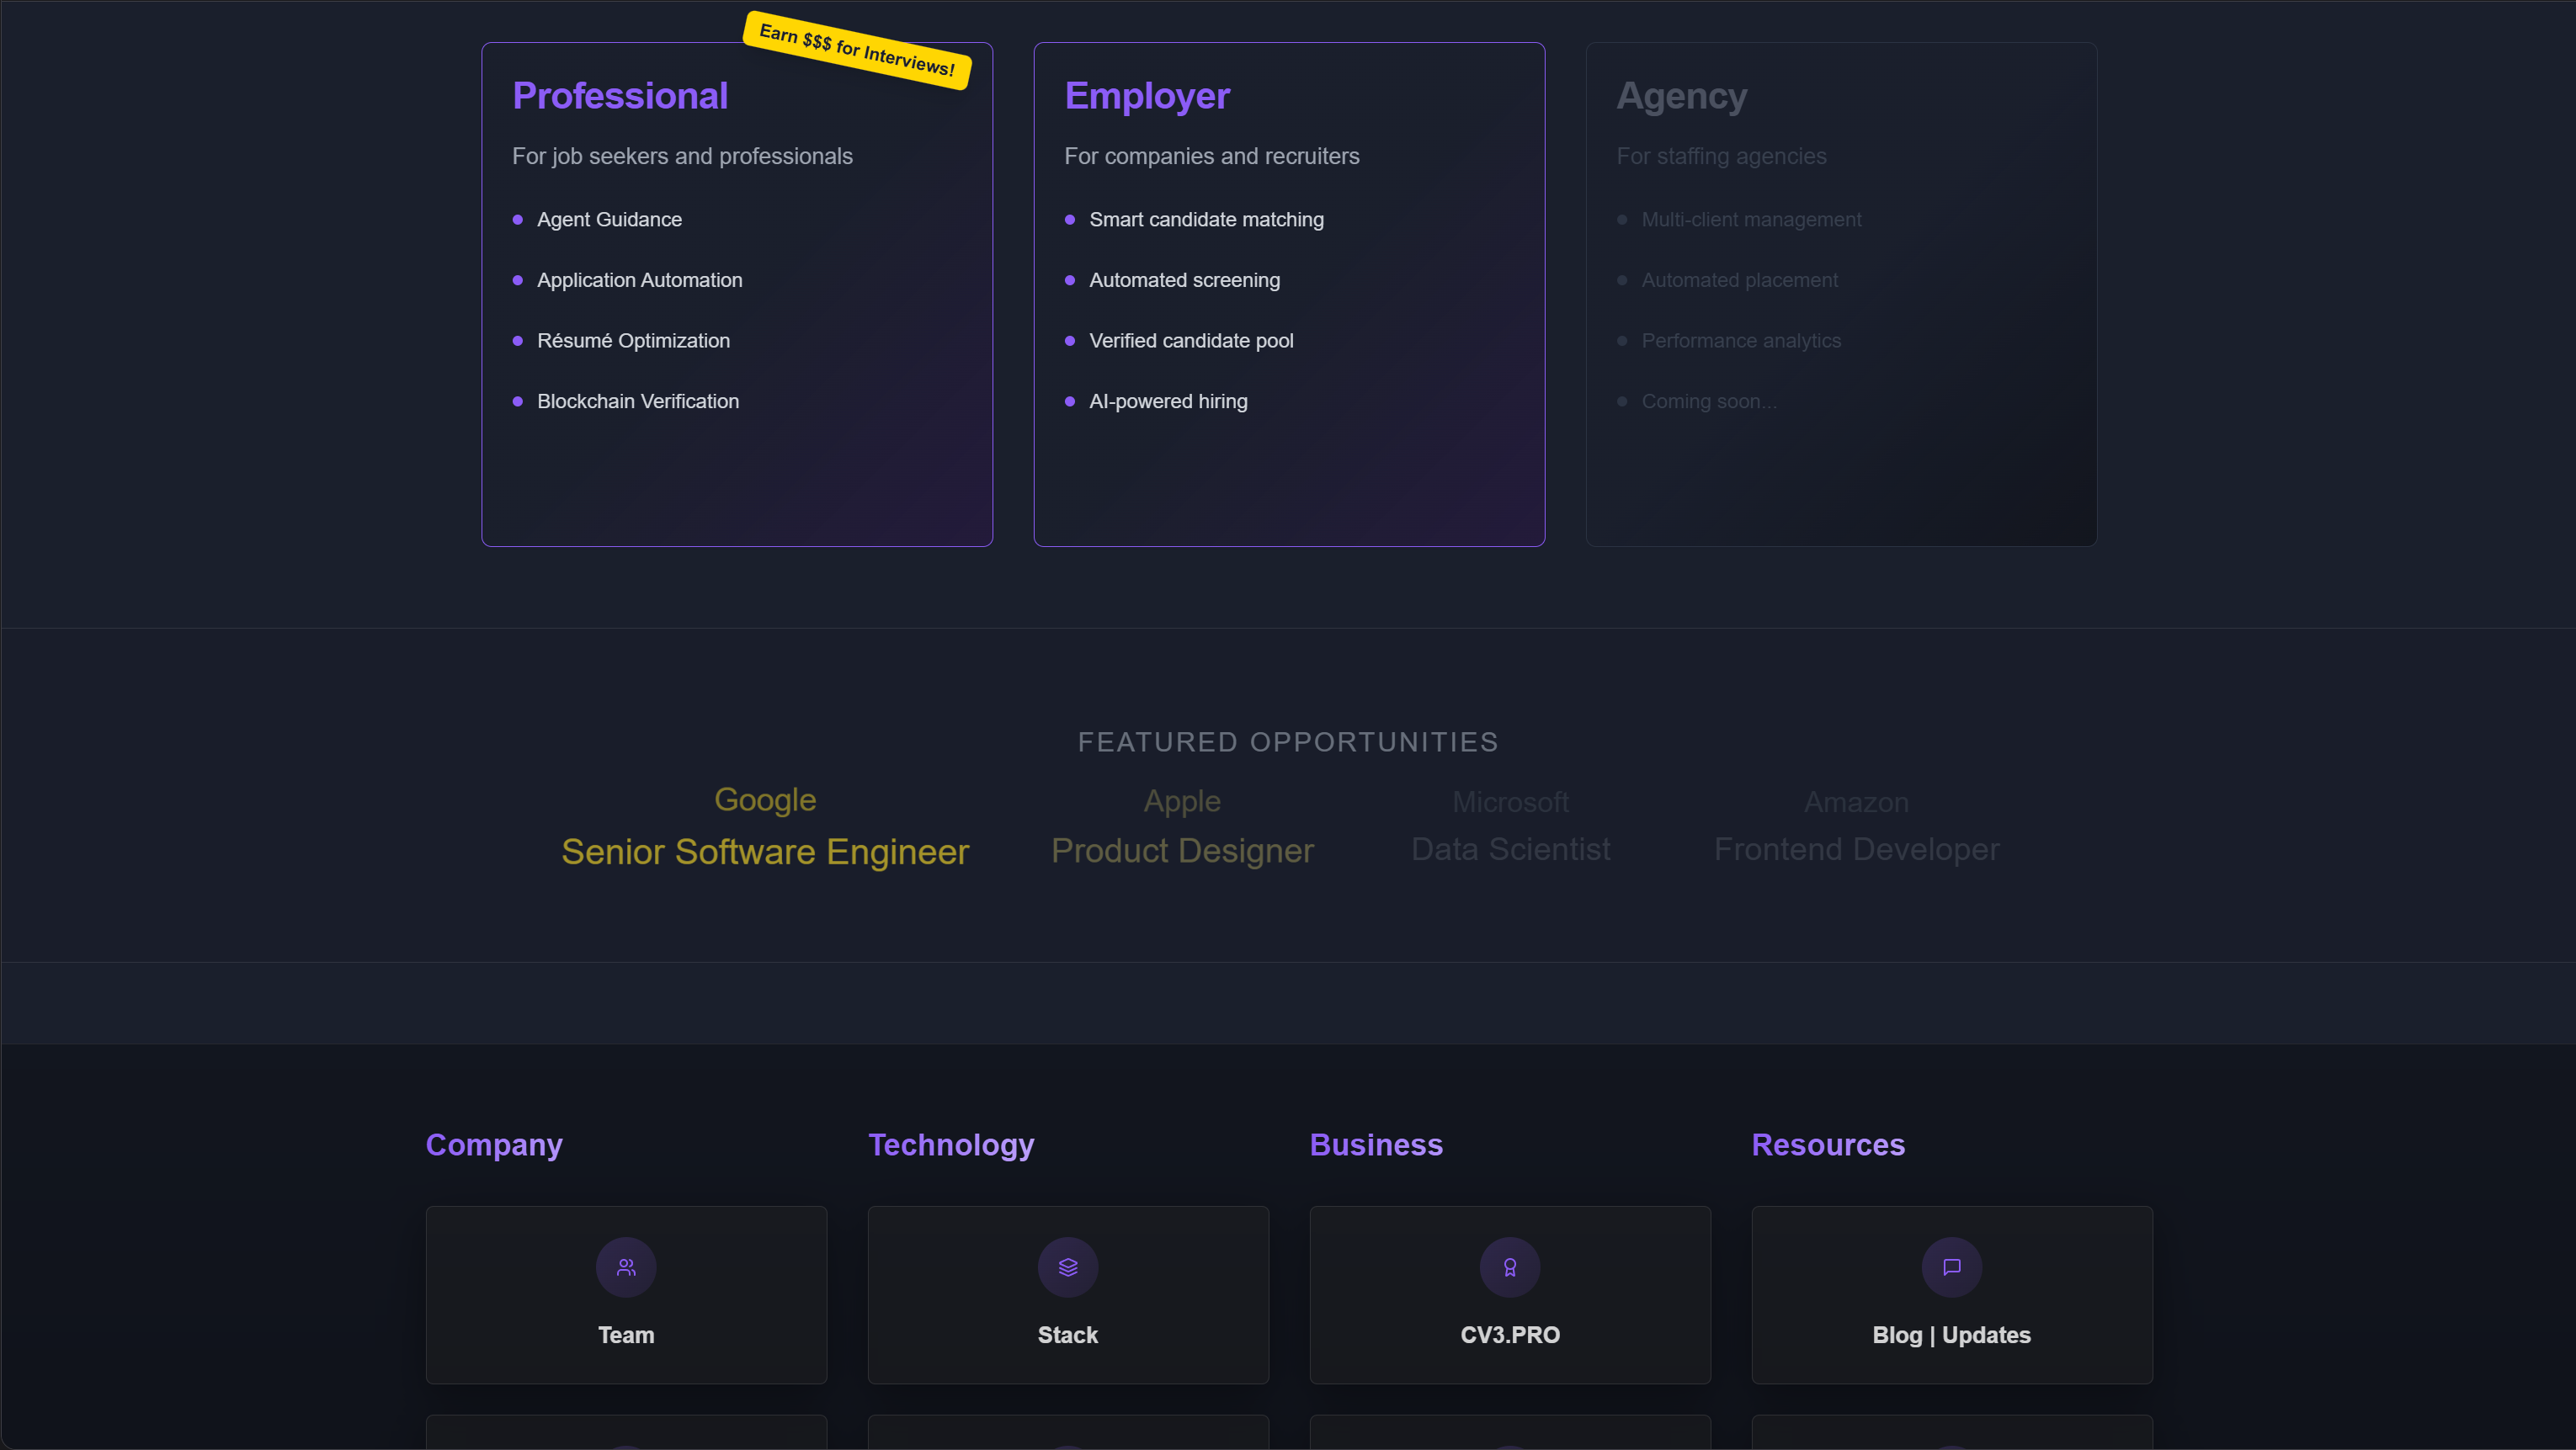Click the FEATURED OPPORTUNITIES section title

[x=1287, y=741]
